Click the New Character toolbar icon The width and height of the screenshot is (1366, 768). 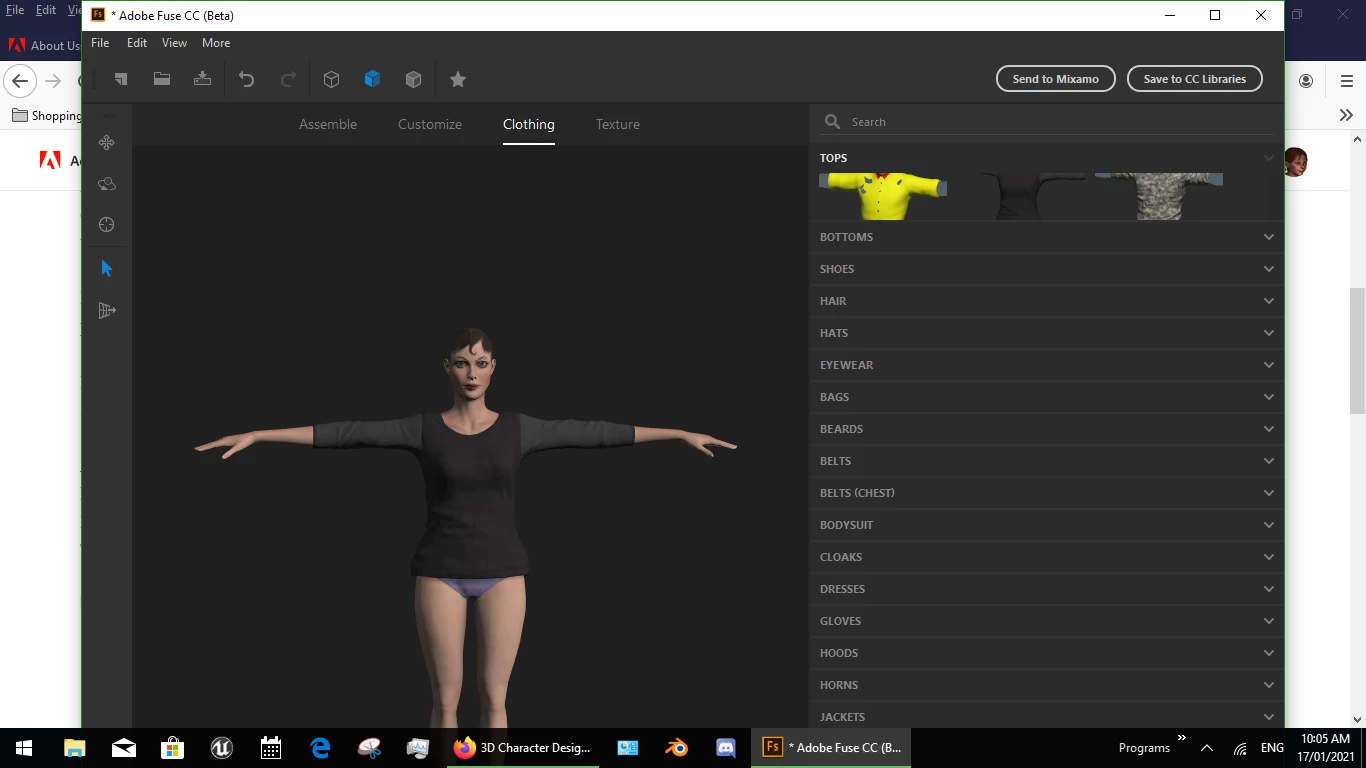pyautogui.click(x=121, y=79)
